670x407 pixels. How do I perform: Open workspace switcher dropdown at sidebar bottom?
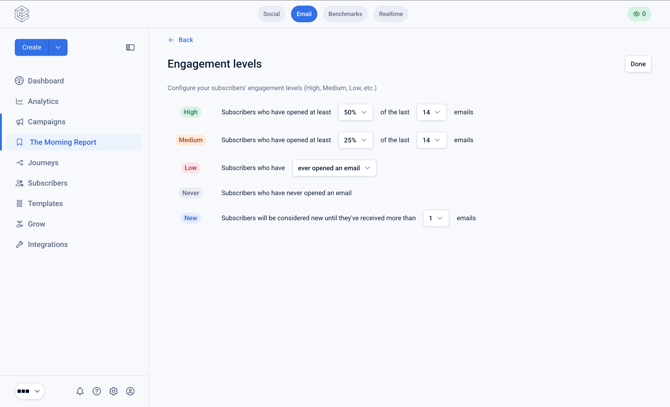click(x=29, y=391)
